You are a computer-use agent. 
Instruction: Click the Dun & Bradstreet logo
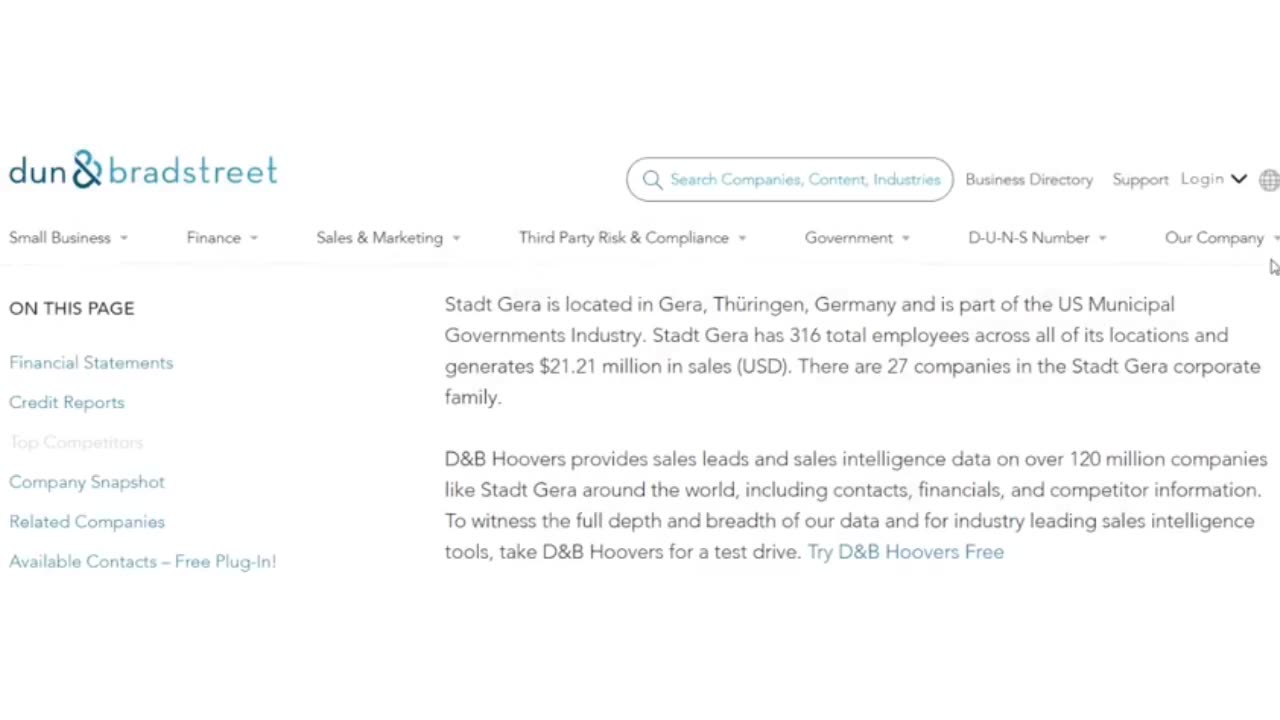tap(143, 170)
